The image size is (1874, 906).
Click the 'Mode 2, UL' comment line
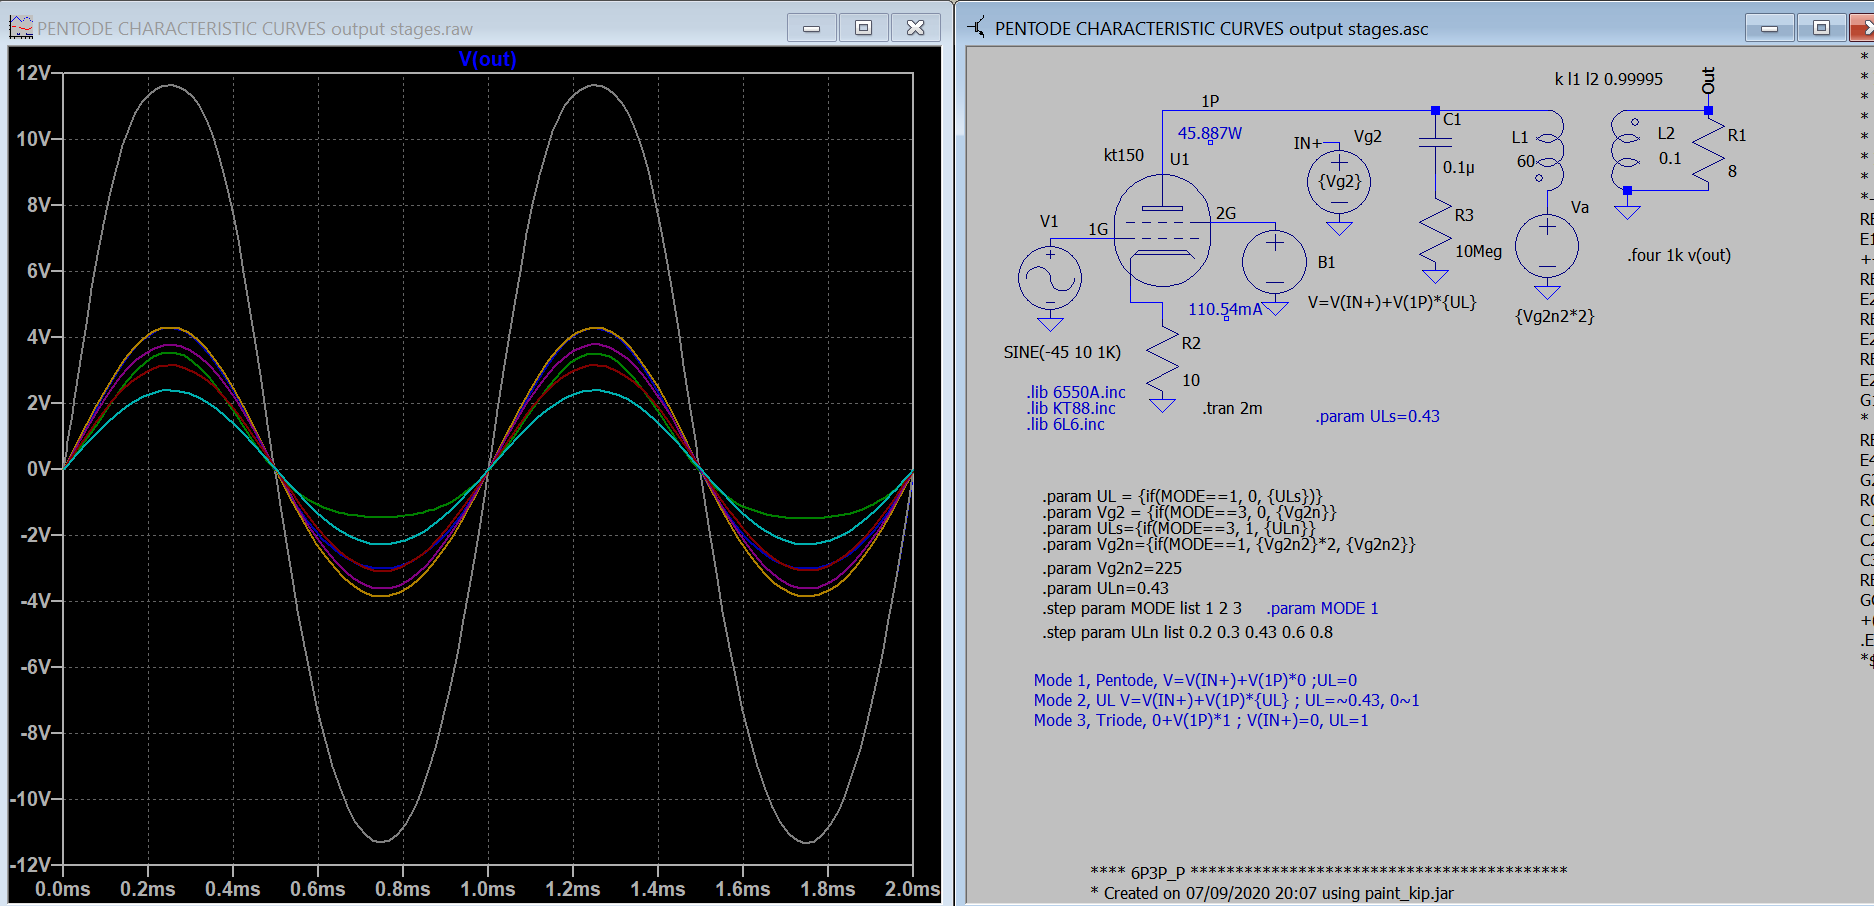pyautogui.click(x=1226, y=700)
